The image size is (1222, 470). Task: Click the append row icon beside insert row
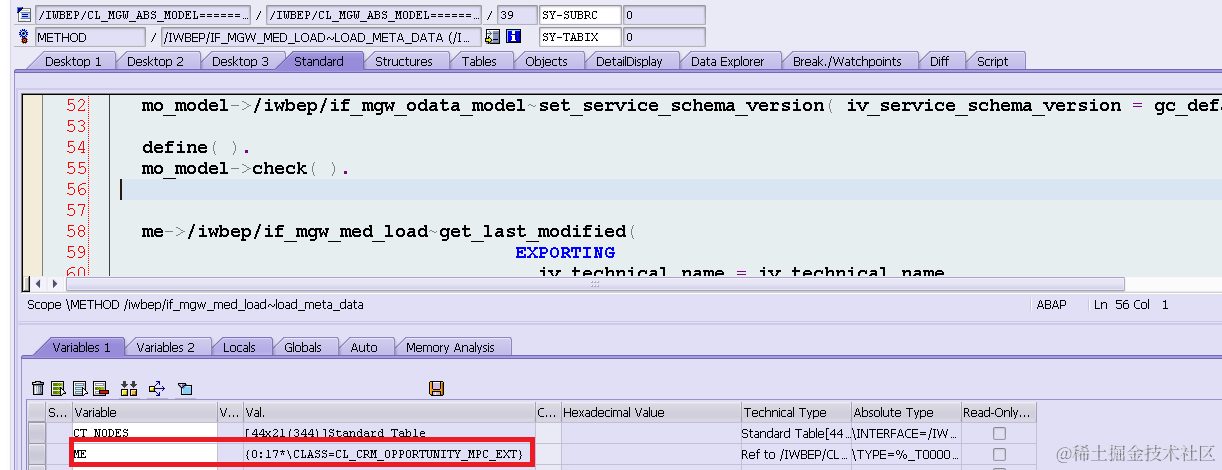[x=79, y=388]
